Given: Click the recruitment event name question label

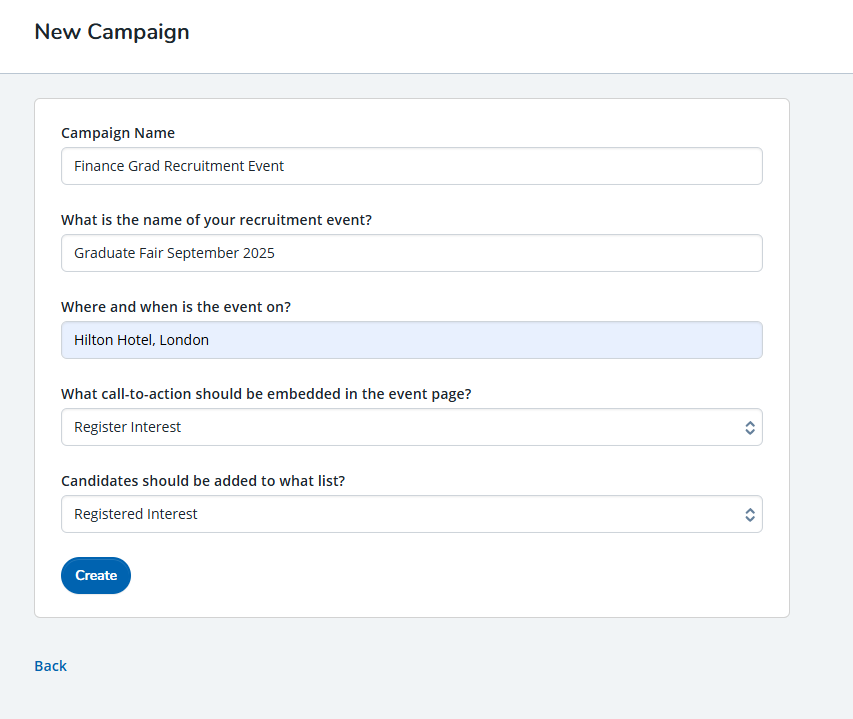Looking at the screenshot, I should click(x=217, y=220).
